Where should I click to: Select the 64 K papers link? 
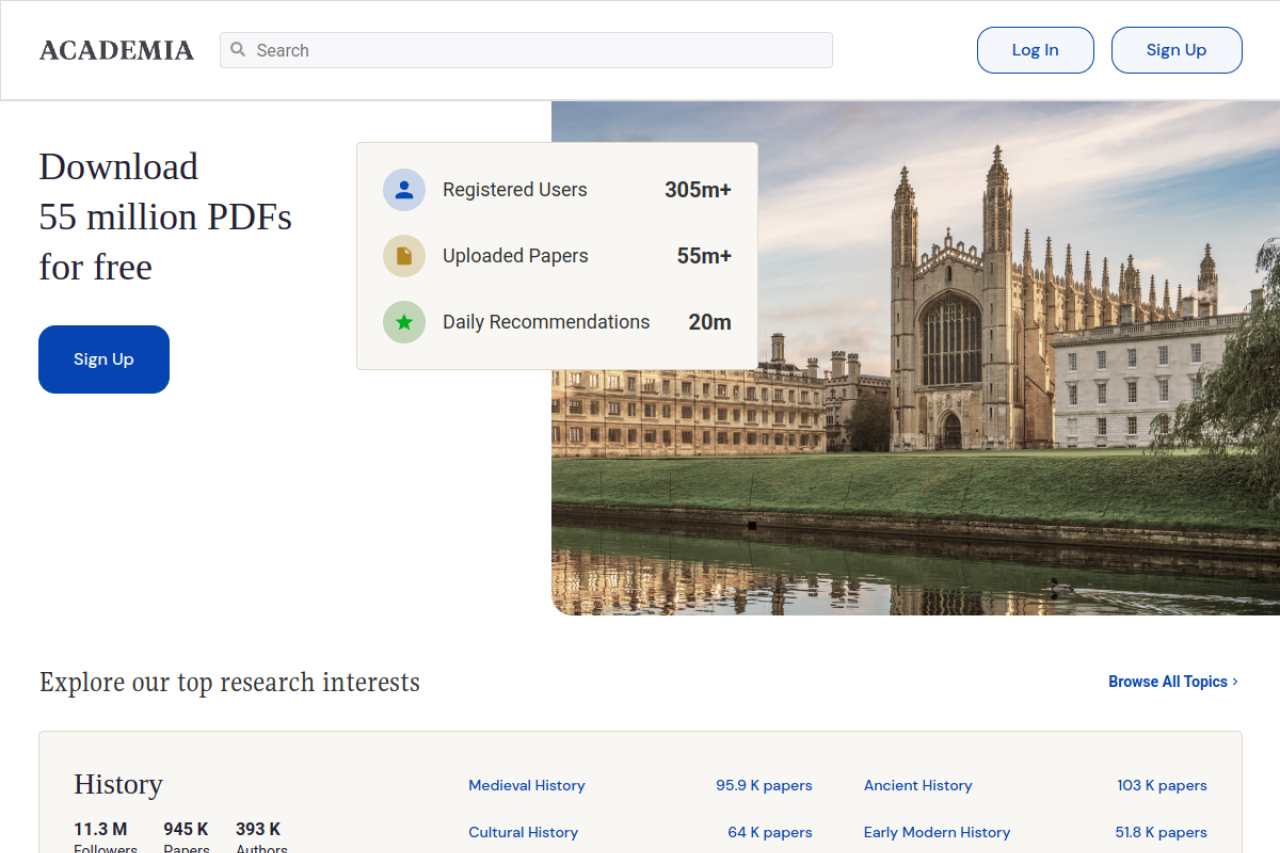click(770, 832)
